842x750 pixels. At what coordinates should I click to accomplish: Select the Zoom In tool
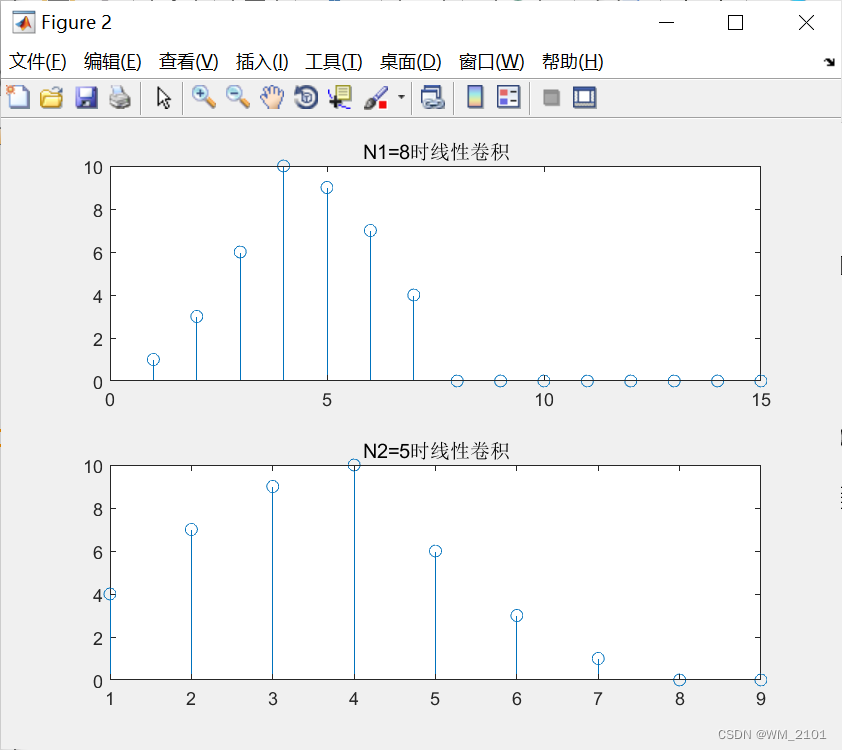pyautogui.click(x=203, y=97)
